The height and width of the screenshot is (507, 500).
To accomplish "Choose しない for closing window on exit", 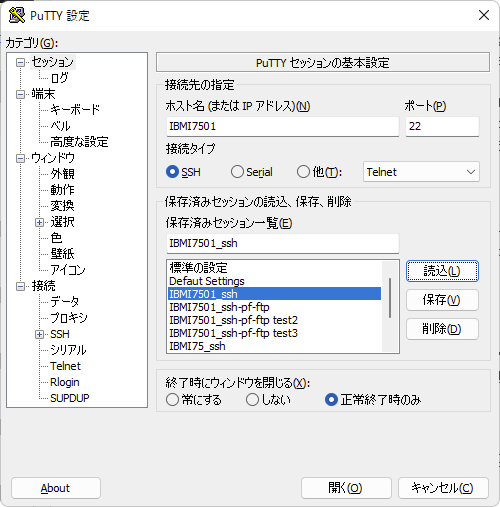I will click(x=252, y=399).
